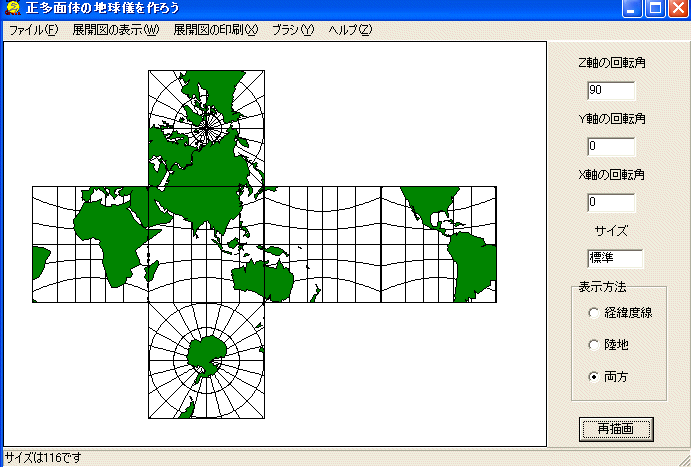Click the status text サイズは116です
691x467 pixels.
click(43, 458)
